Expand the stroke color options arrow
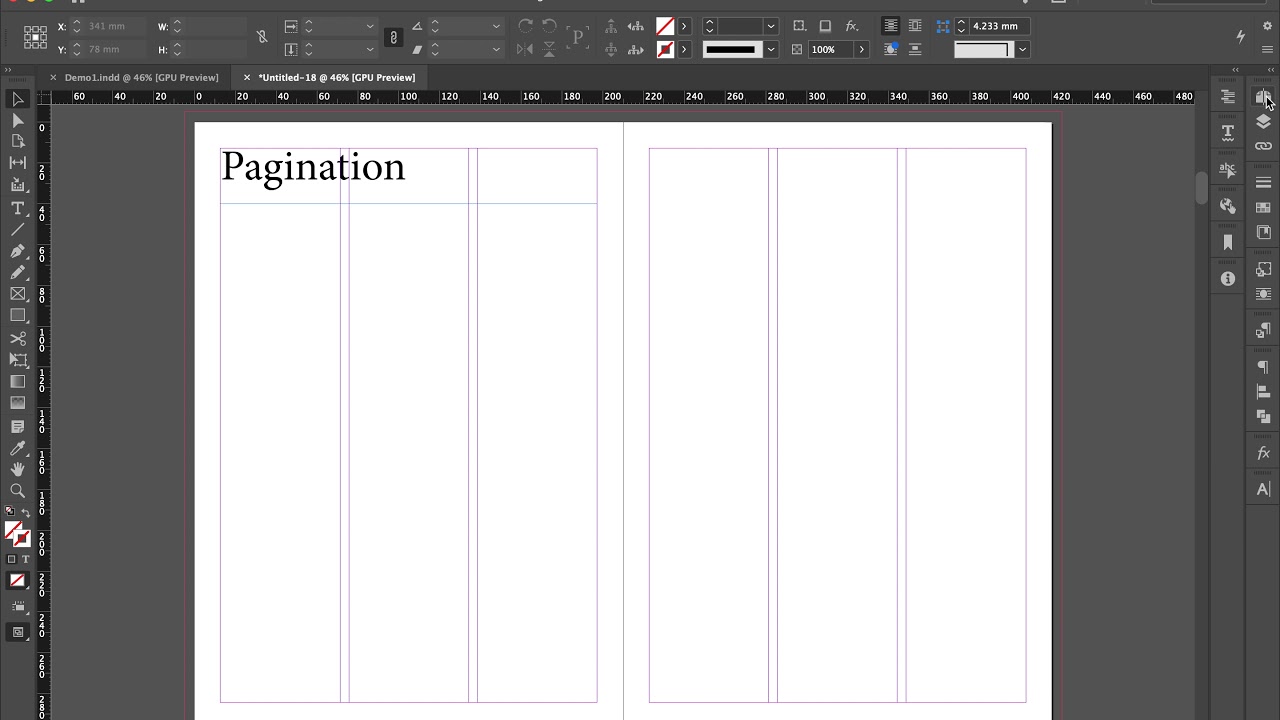Image resolution: width=1280 pixels, height=720 pixels. tap(684, 49)
